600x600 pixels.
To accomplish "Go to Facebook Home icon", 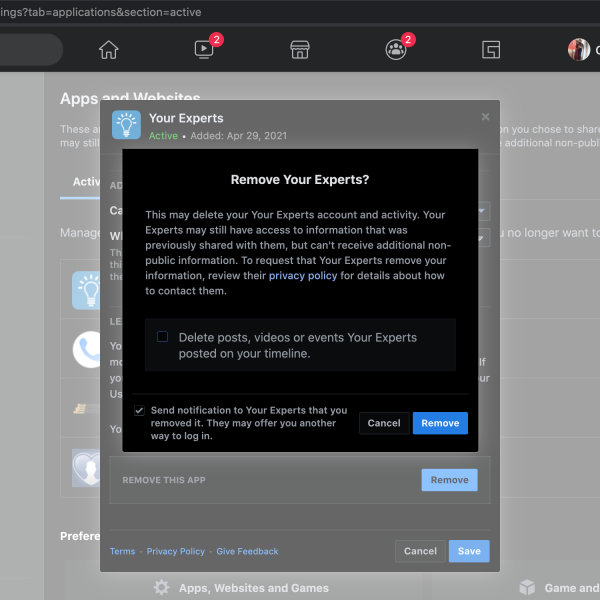I will [109, 50].
